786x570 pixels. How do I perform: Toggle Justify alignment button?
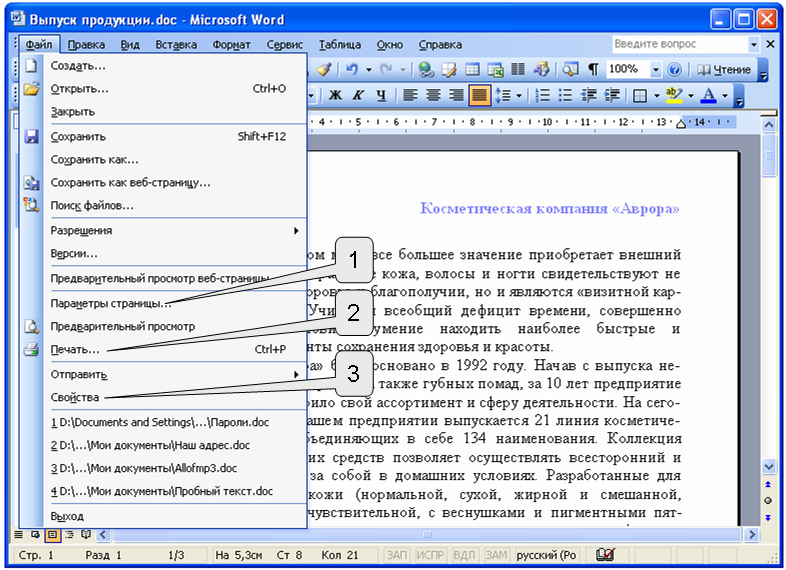tap(479, 95)
